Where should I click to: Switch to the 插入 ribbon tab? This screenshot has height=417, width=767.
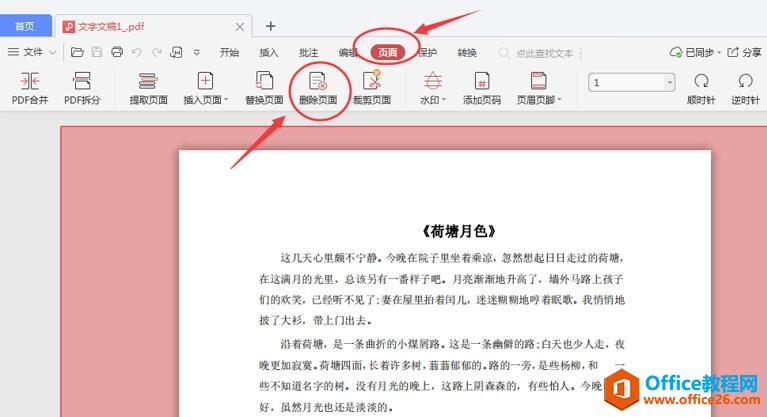tap(269, 52)
